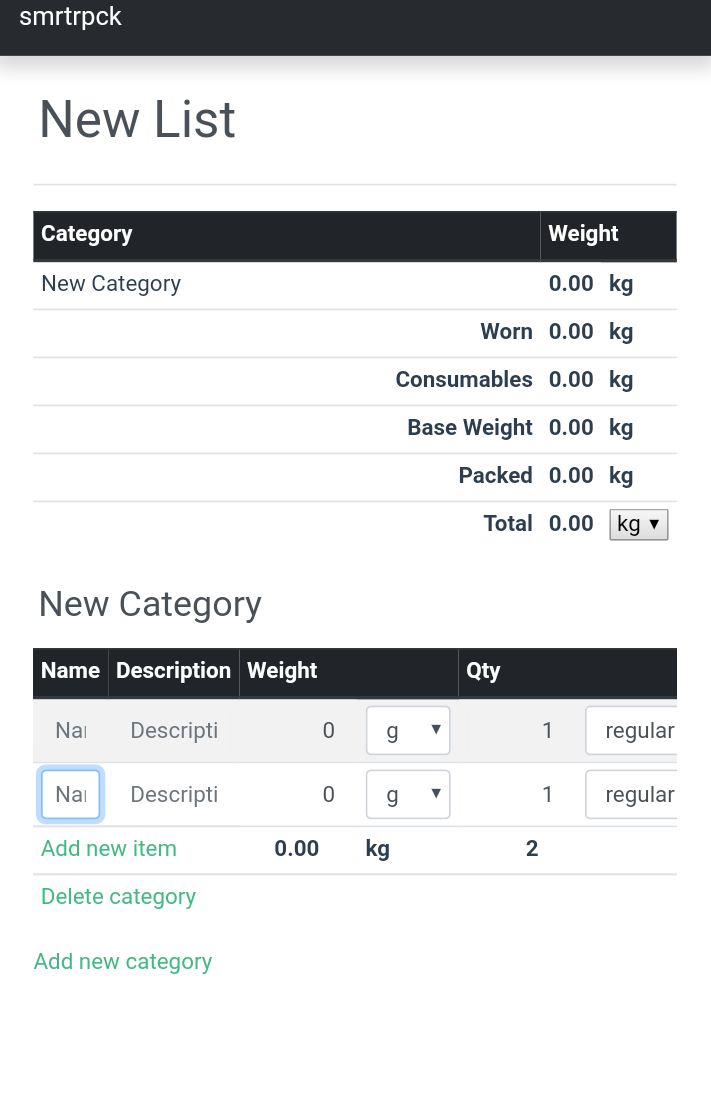Click second item's Description field
The height and width of the screenshot is (1114, 711).
tap(174, 794)
